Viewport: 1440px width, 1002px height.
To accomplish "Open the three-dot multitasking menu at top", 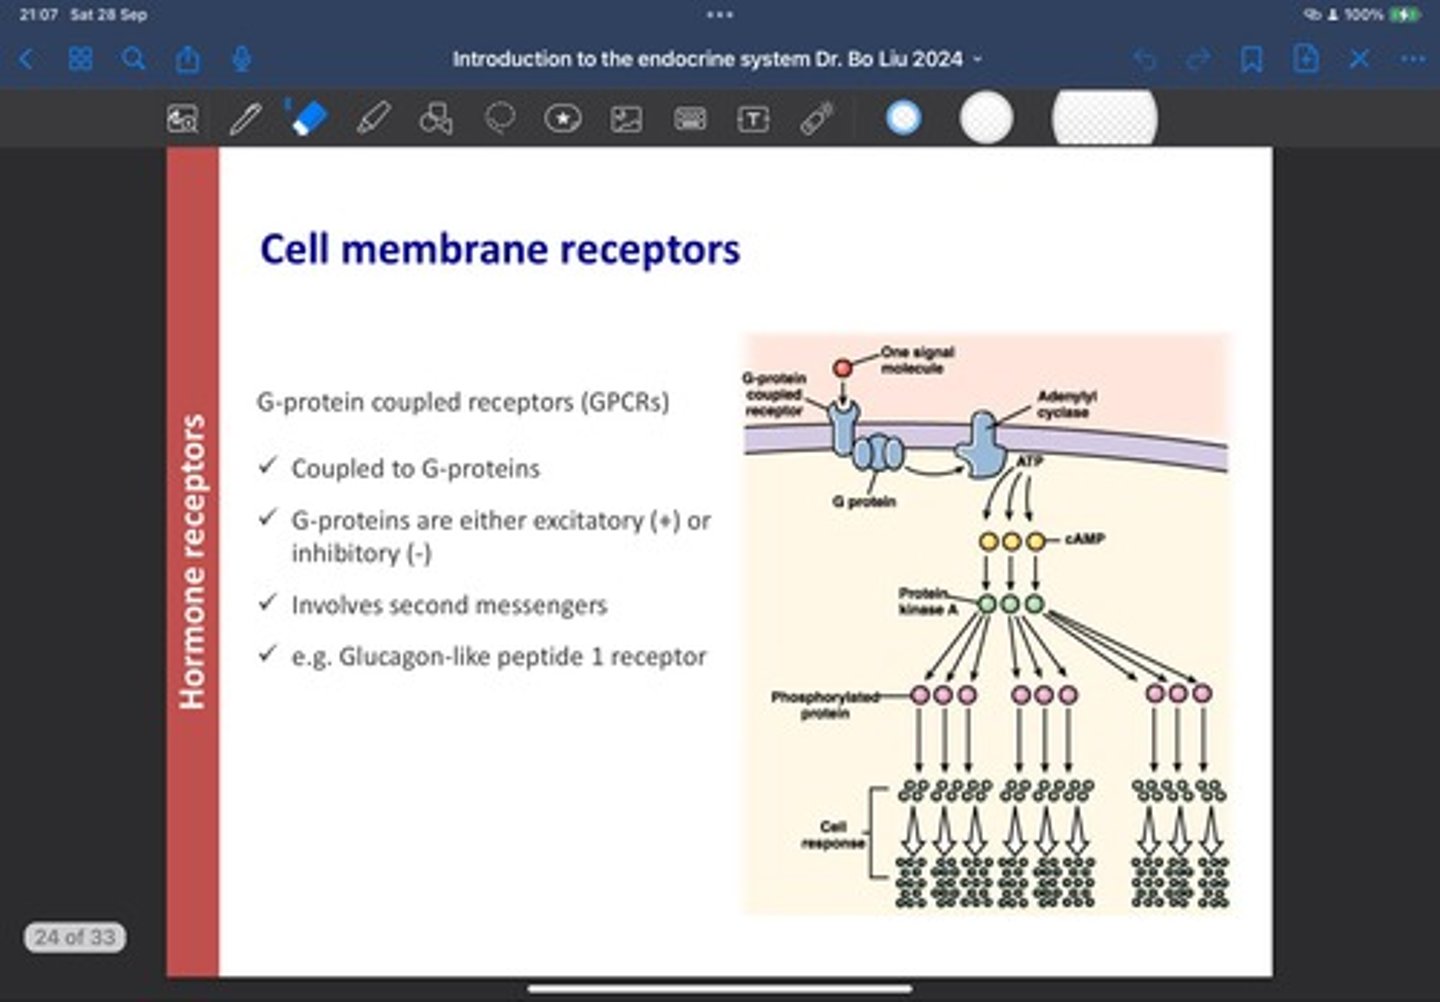I will 719,15.
